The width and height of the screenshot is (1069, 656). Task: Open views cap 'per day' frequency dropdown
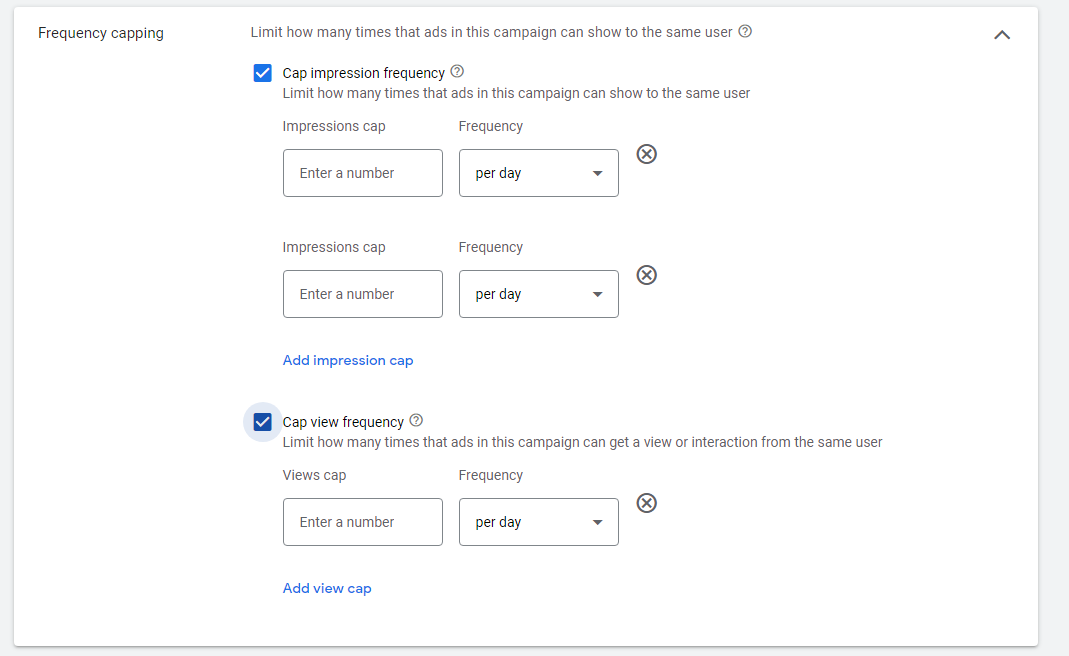click(x=538, y=522)
